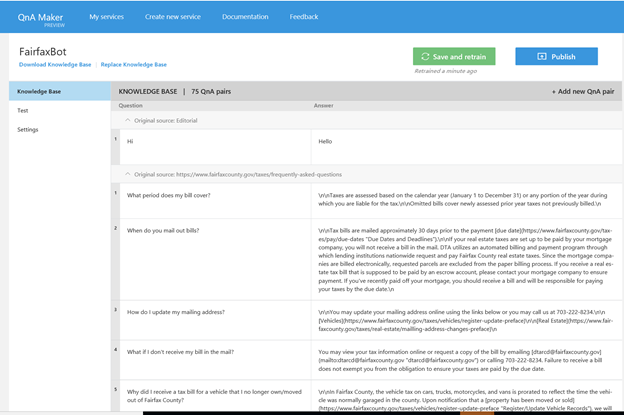Click the QnA Maker logo
The width and height of the screenshot is (624, 415).
[x=41, y=19]
